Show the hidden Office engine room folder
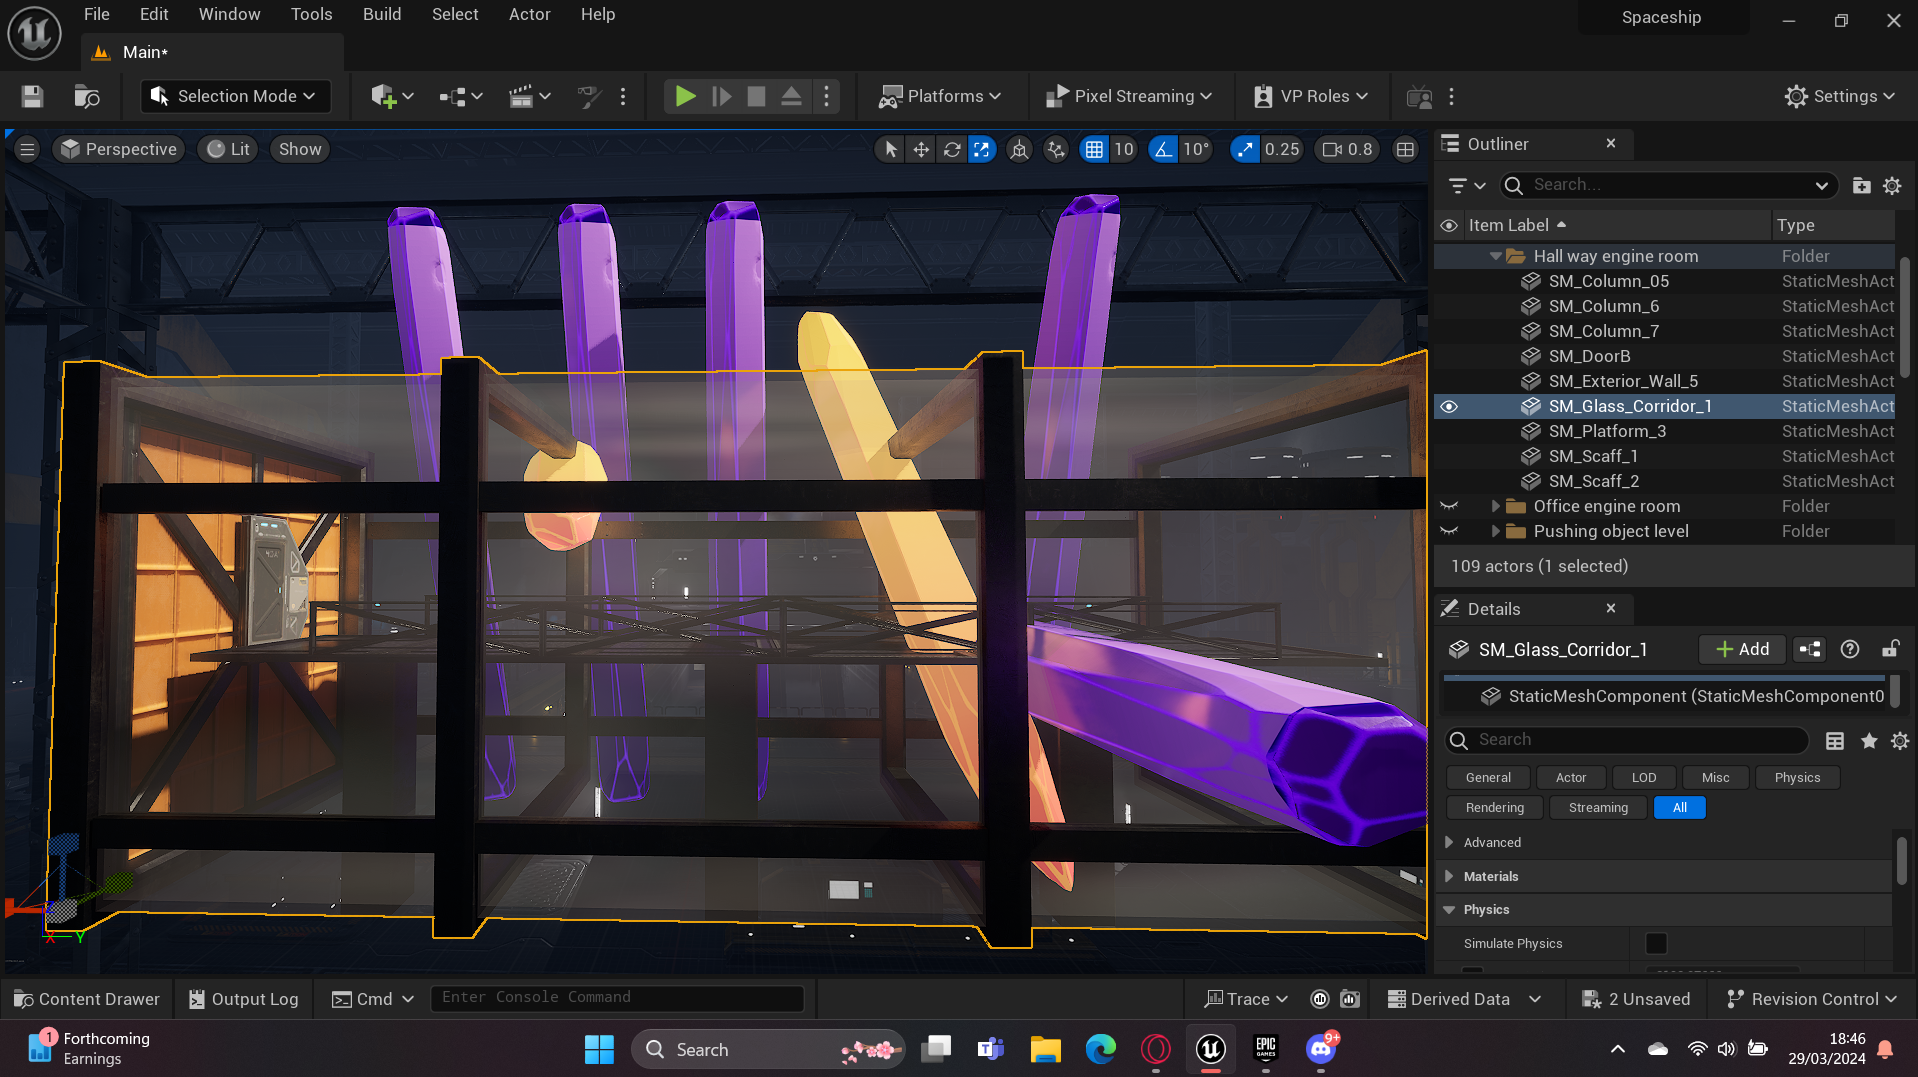Image resolution: width=1918 pixels, height=1077 pixels. (x=1449, y=506)
